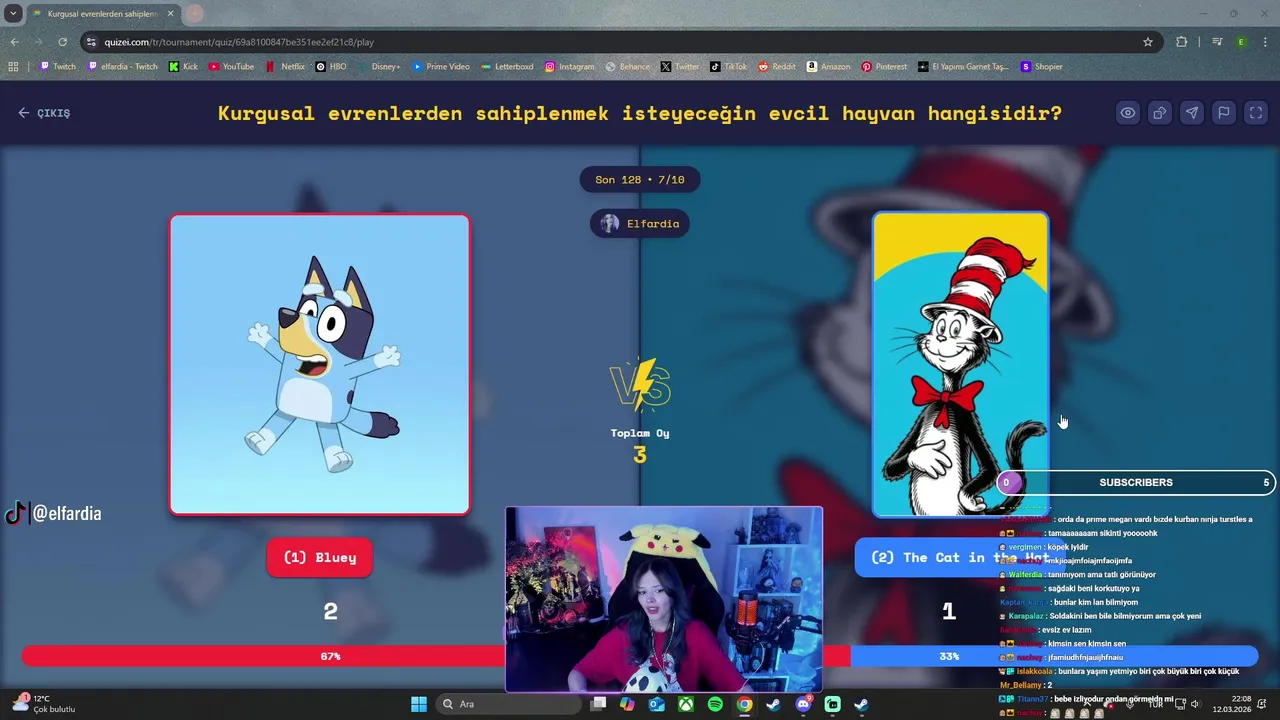Toggle fullscreen mode in quiz header

coord(1256,113)
